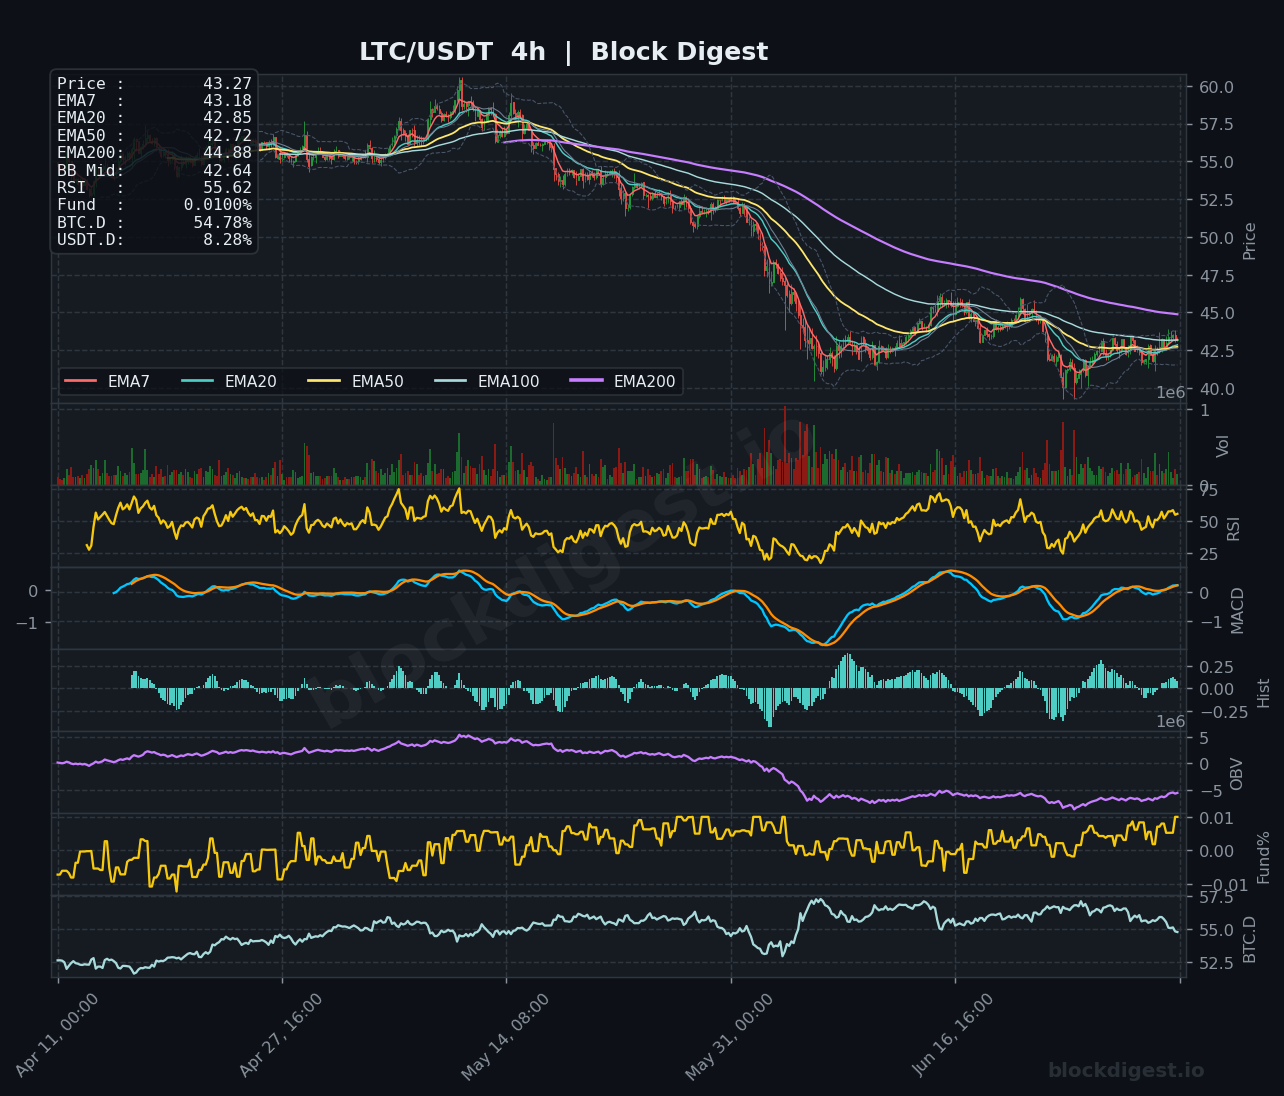This screenshot has width=1284, height=1096.
Task: Click the MACD axis label
Action: click(1238, 610)
